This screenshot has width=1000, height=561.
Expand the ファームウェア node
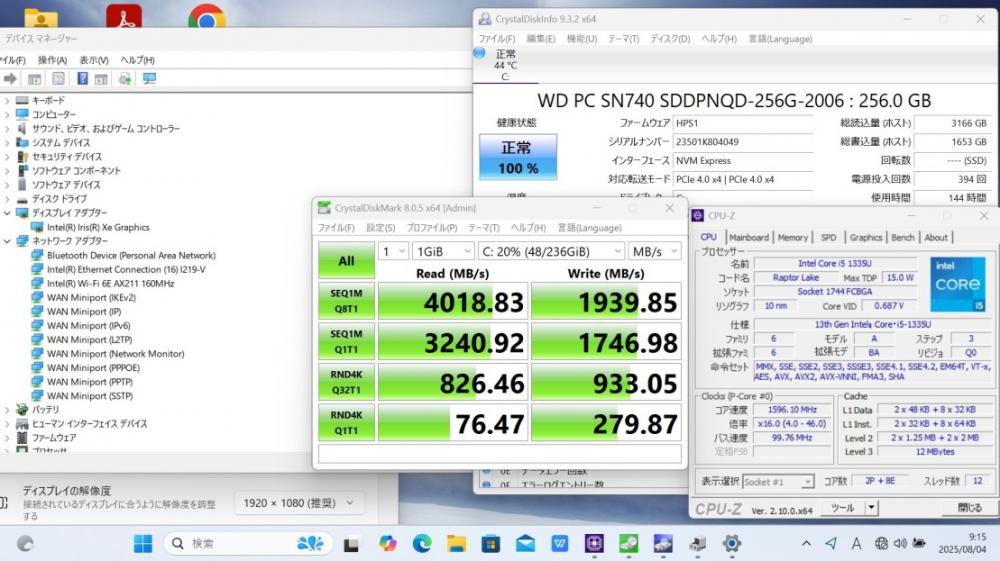point(7,437)
